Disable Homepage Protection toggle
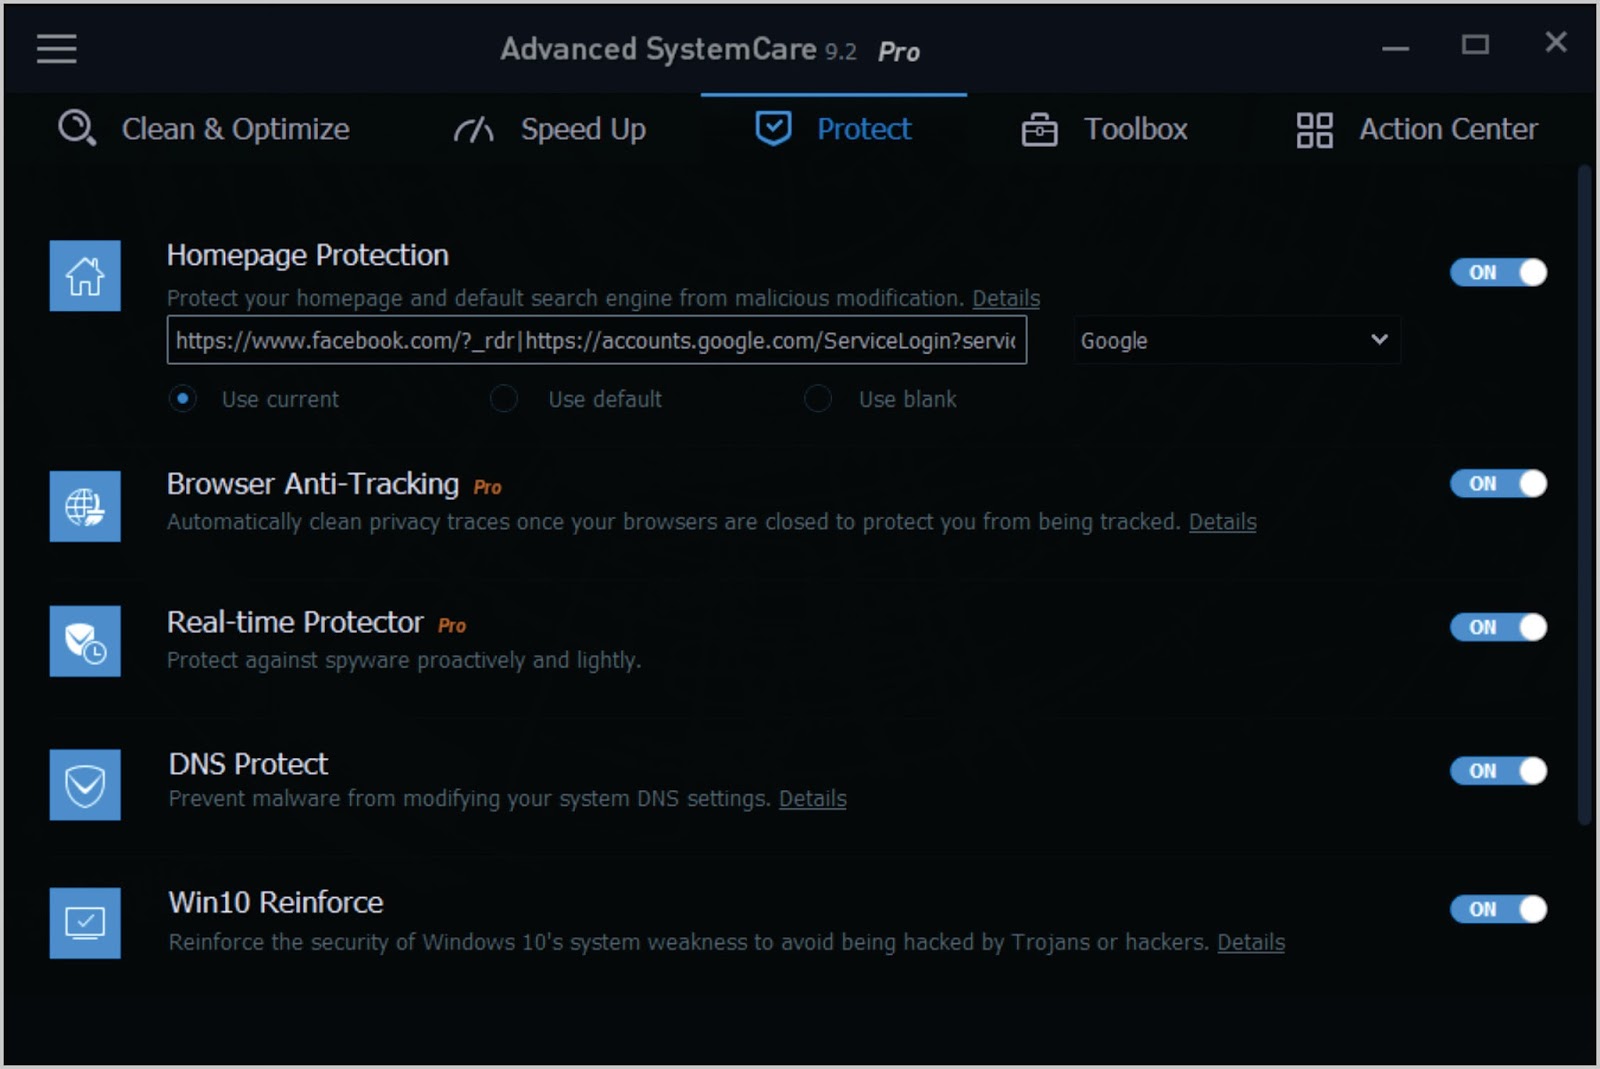The image size is (1600, 1069). click(x=1498, y=272)
